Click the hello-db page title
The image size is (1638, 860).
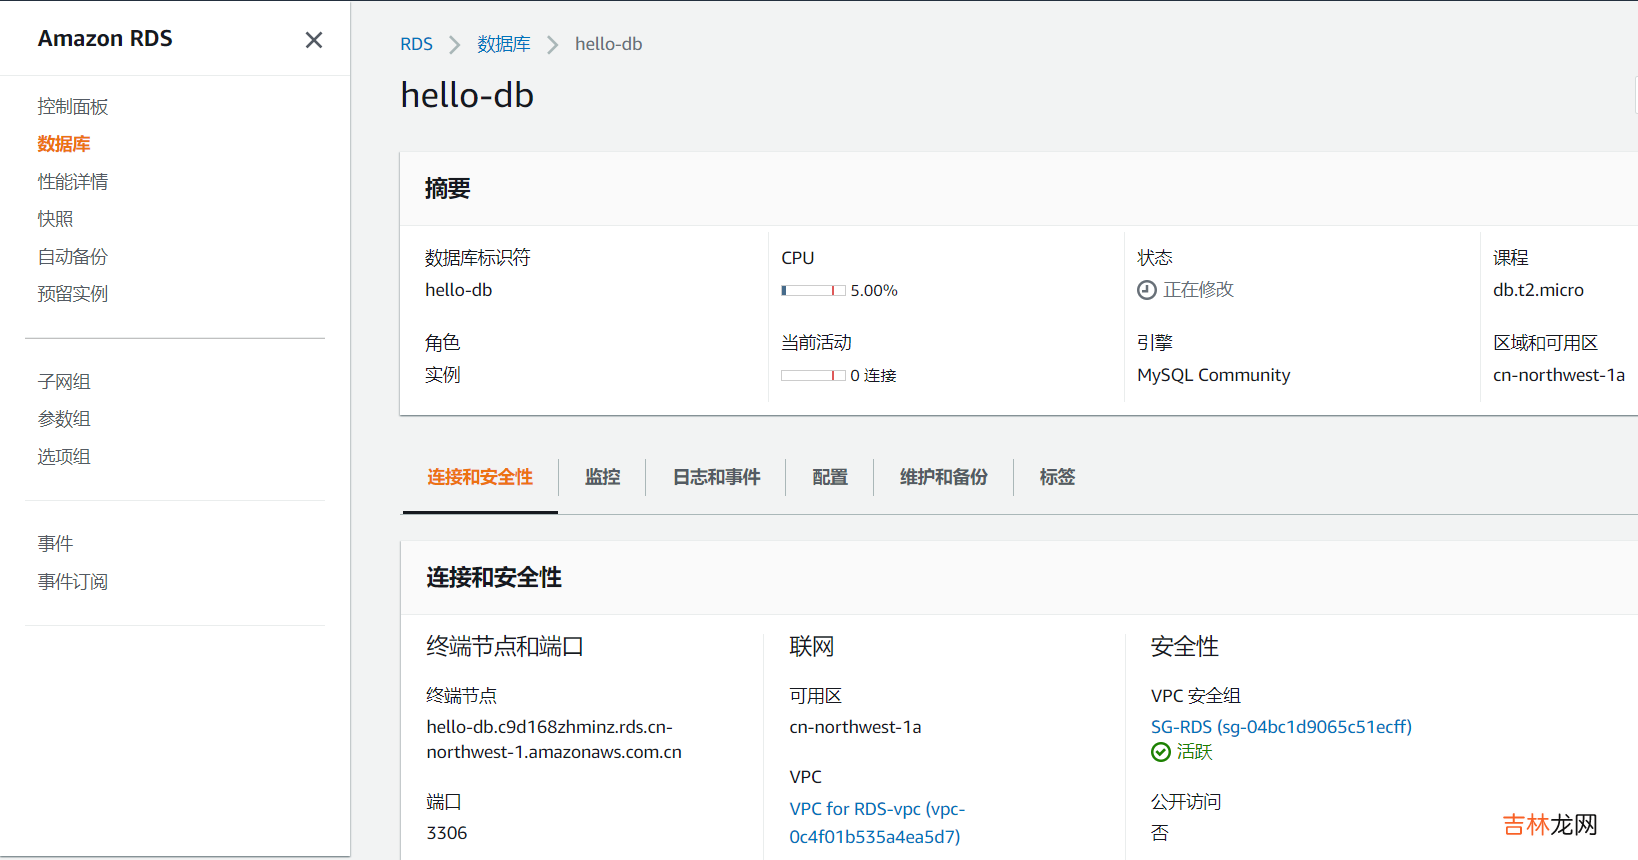click(x=467, y=95)
